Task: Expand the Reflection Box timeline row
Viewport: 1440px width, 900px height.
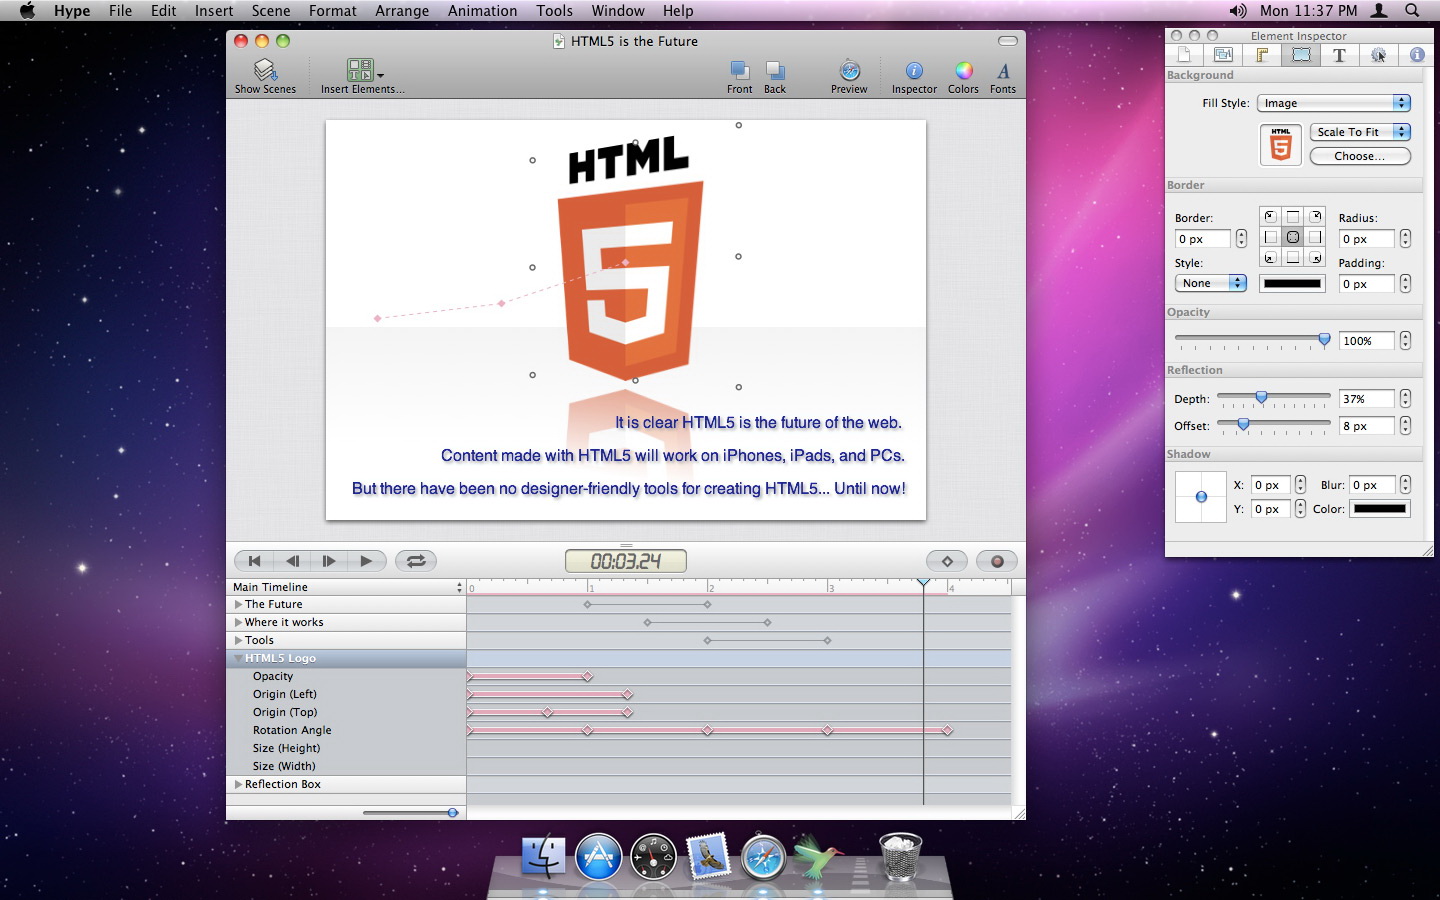Action: (x=239, y=784)
